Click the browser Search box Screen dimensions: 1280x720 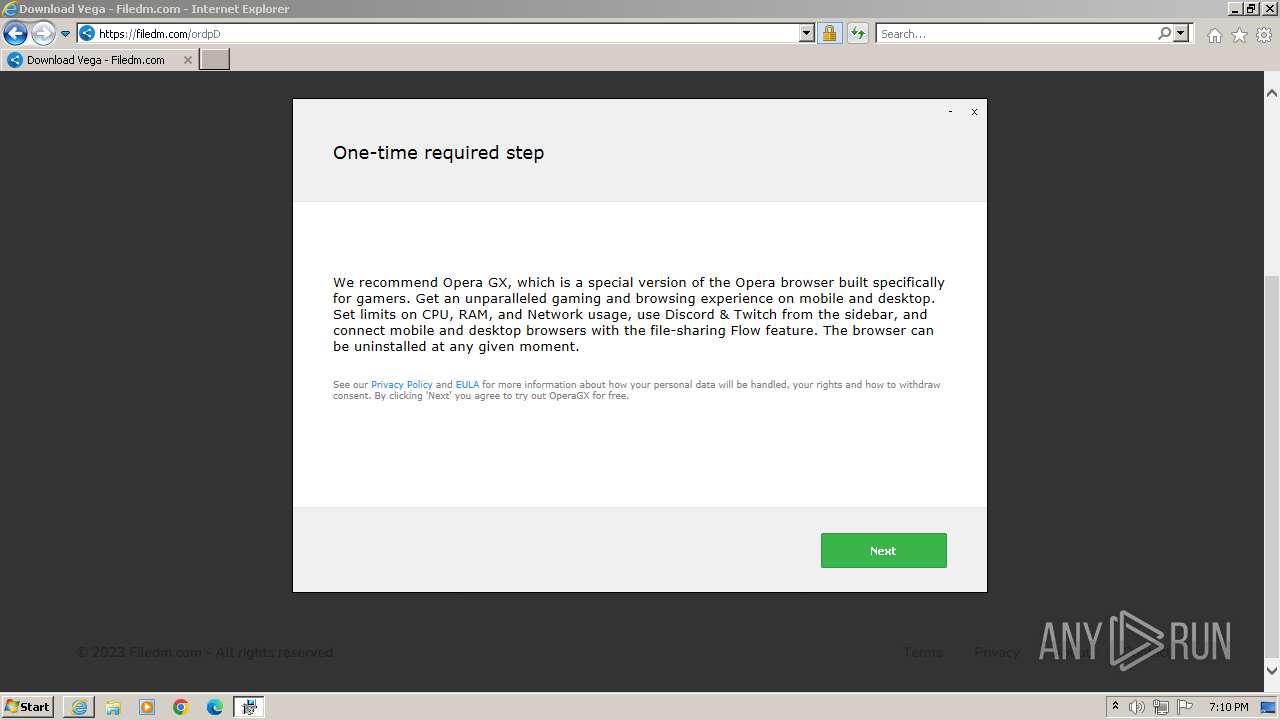pos(1015,34)
